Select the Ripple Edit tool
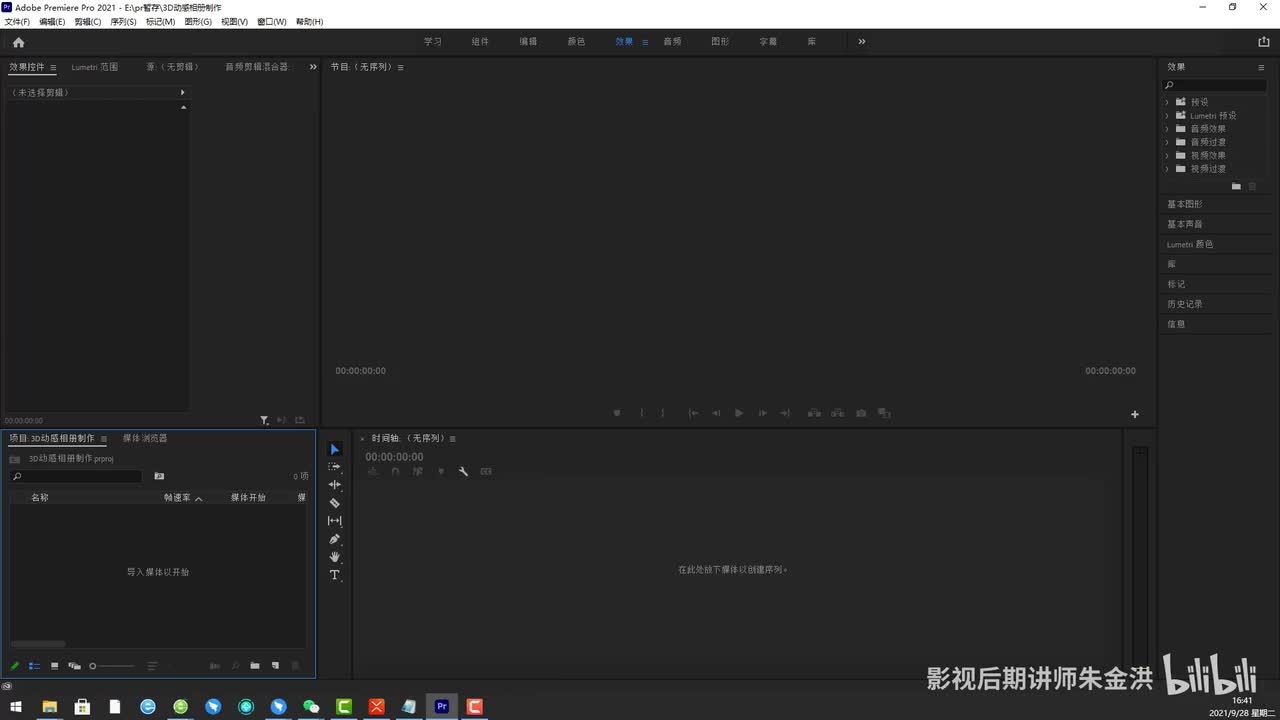Viewport: 1280px width, 720px height. [x=335, y=485]
